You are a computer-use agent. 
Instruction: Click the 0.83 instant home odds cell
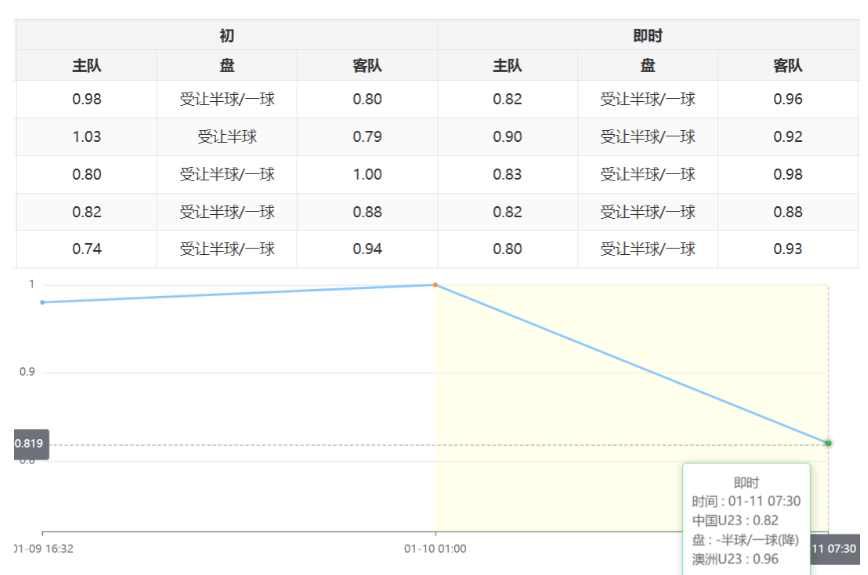point(507,174)
